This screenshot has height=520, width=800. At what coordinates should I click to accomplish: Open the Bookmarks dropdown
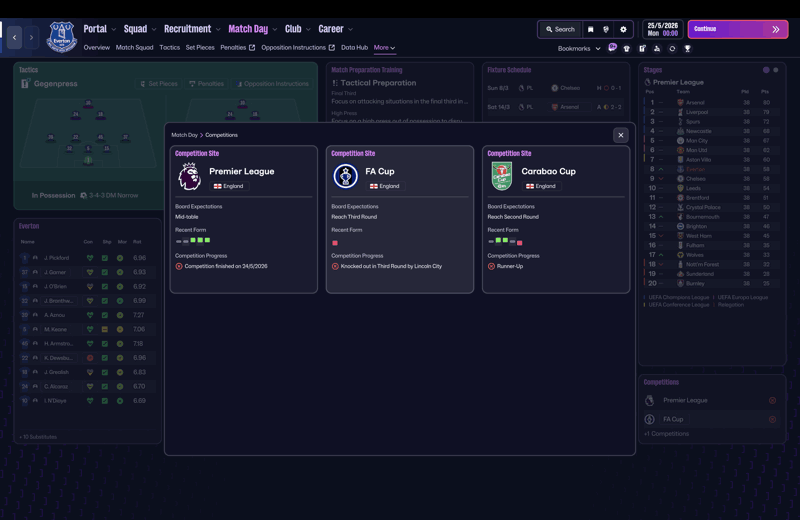[x=579, y=48]
